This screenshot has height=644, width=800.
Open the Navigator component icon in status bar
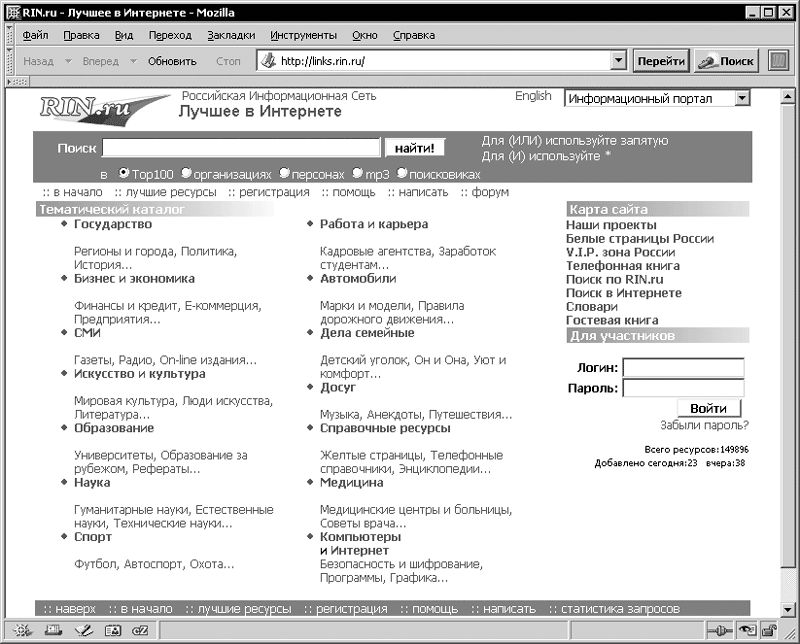click(22, 631)
